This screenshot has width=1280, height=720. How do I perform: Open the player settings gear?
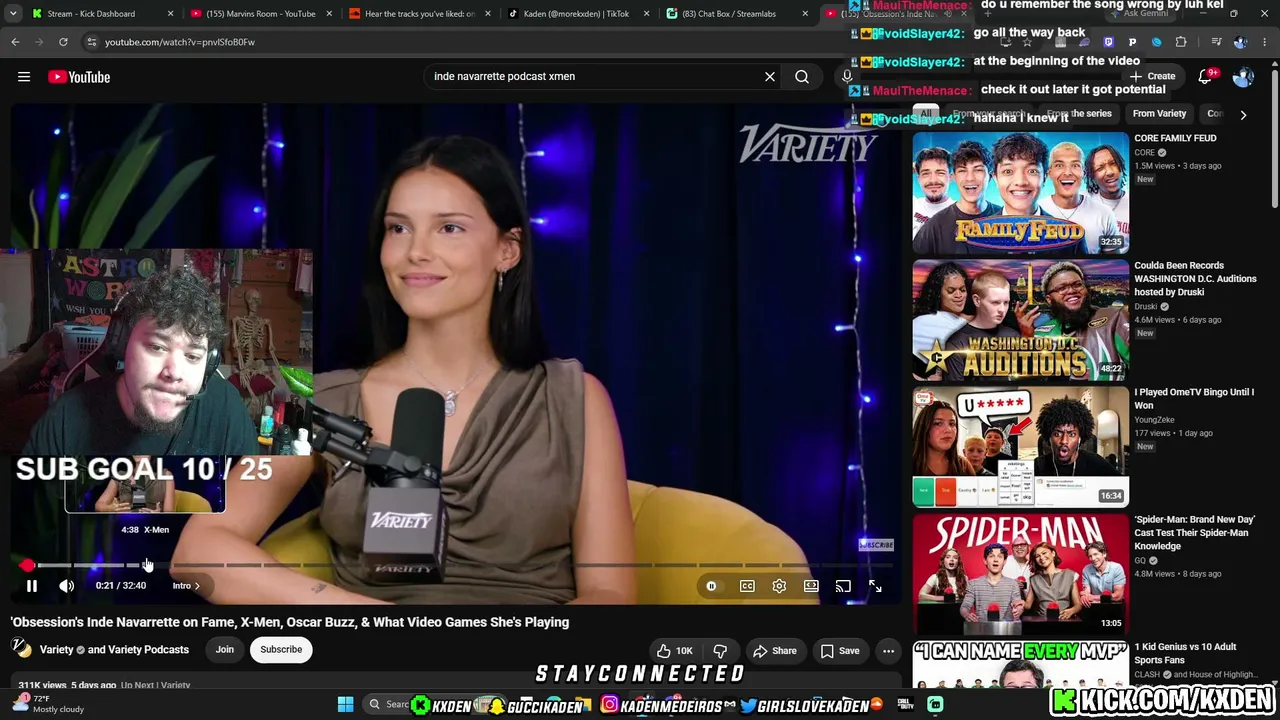(x=779, y=586)
